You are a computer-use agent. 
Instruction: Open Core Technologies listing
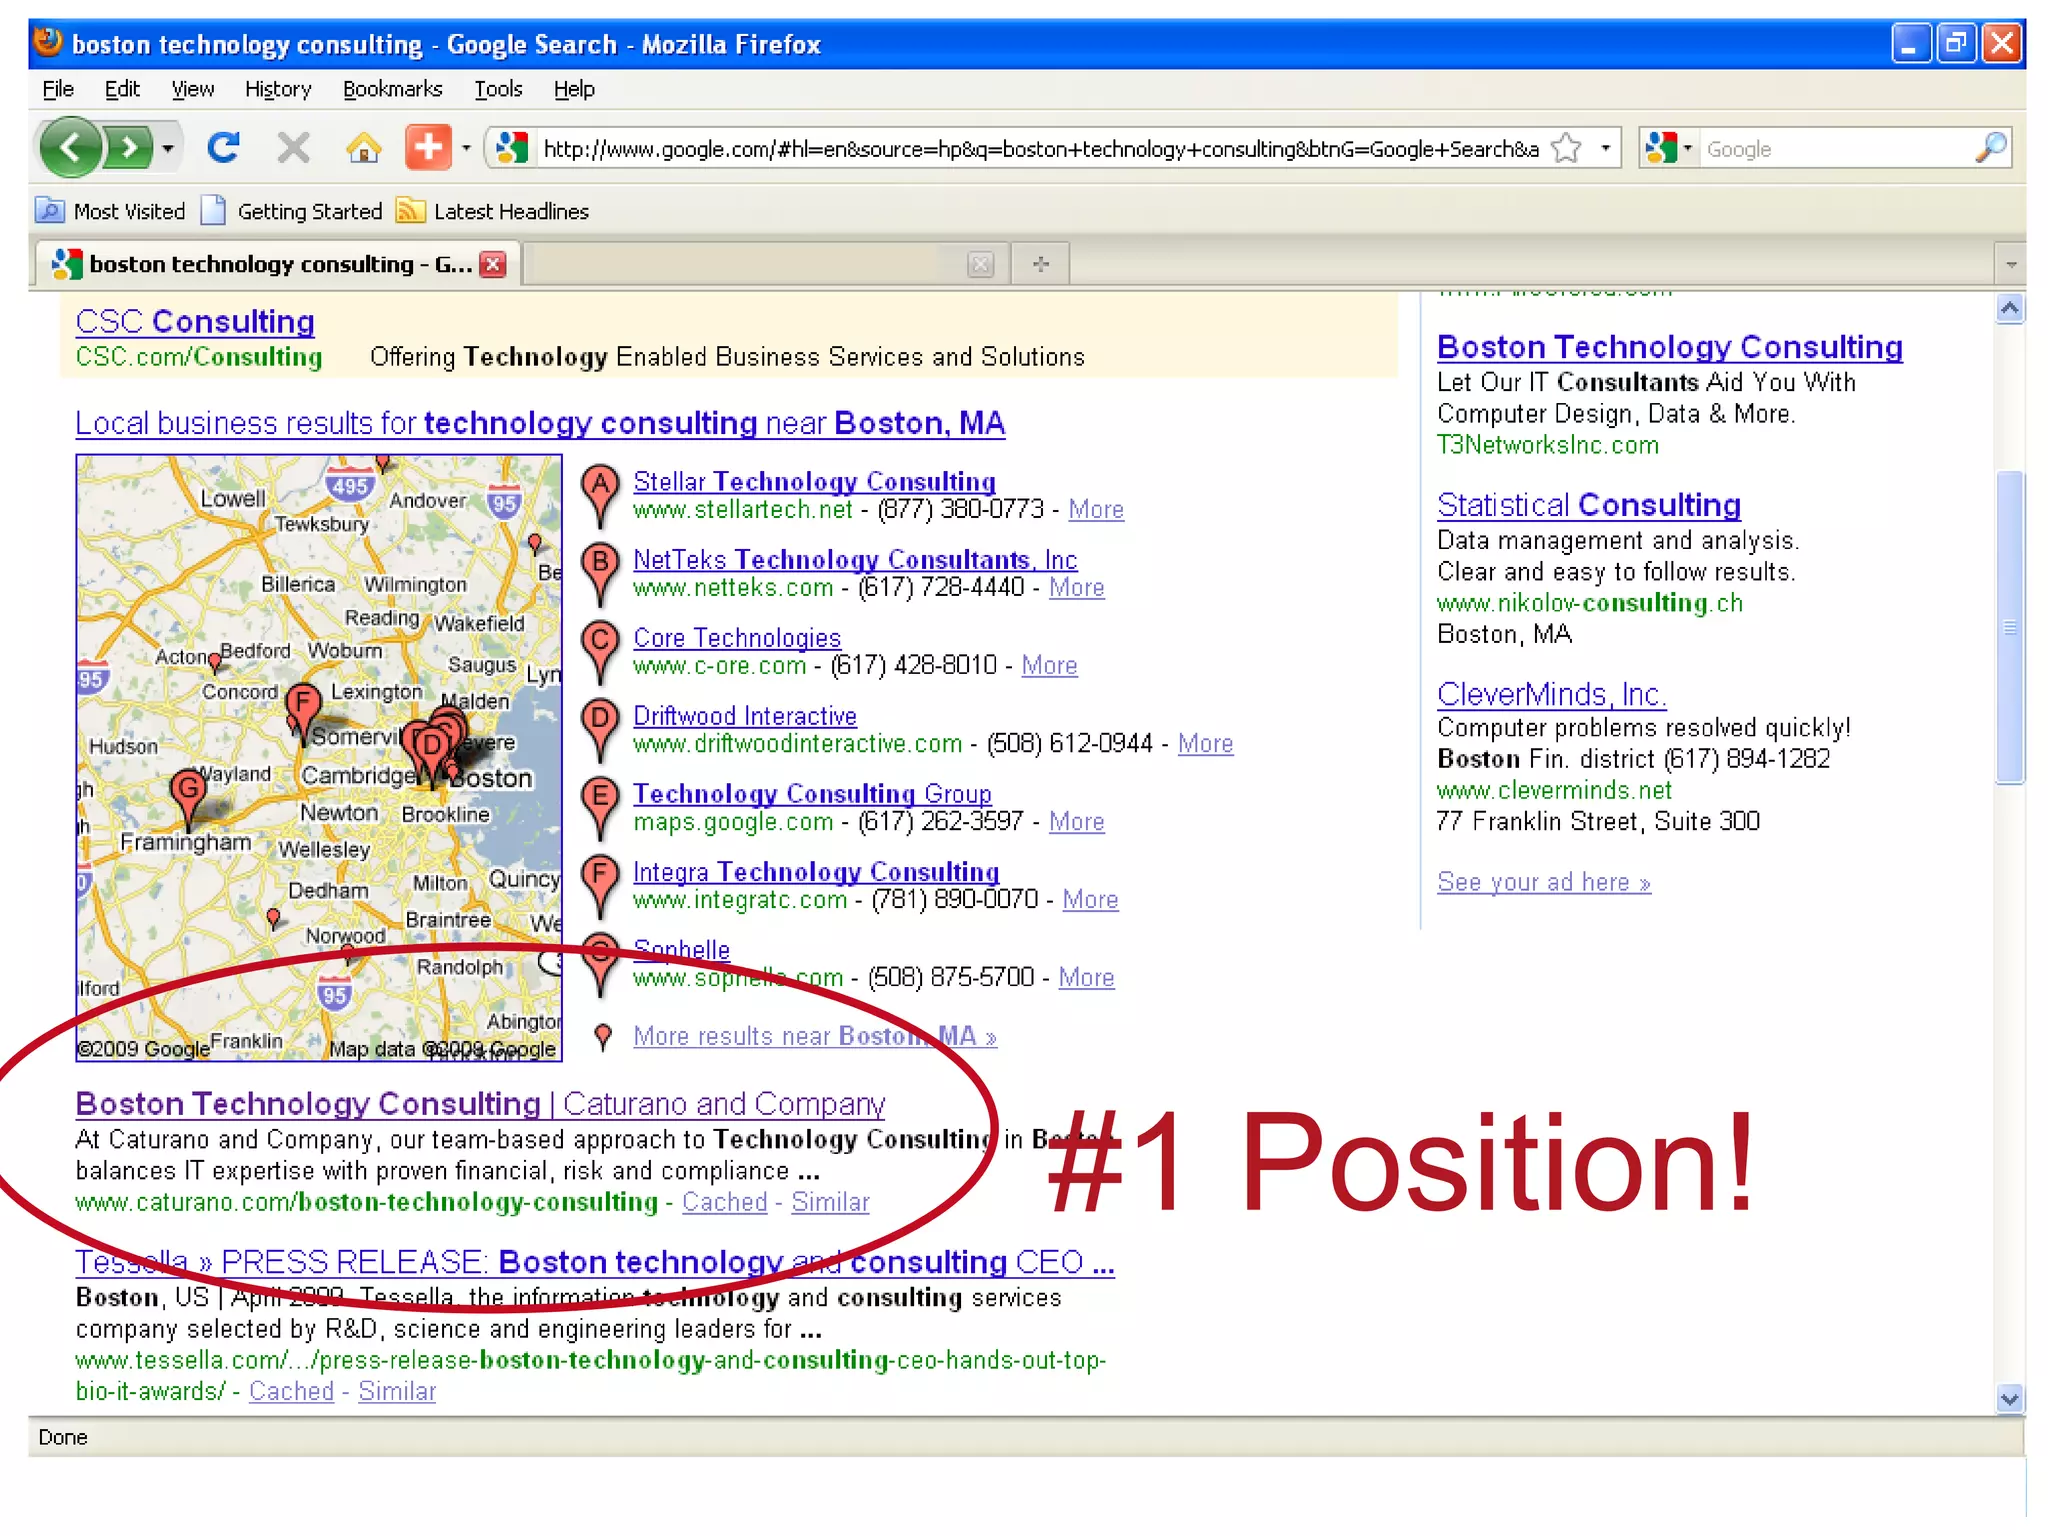pos(737,637)
